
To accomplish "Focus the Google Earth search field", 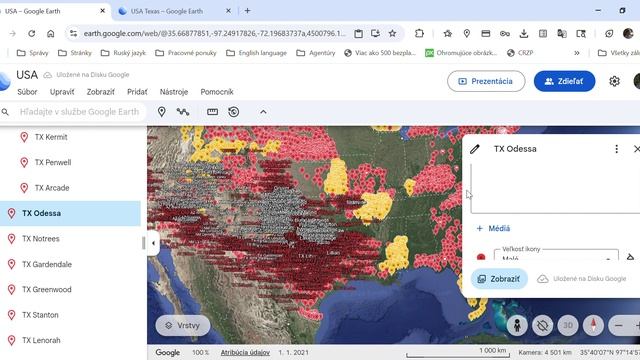I will pos(79,111).
